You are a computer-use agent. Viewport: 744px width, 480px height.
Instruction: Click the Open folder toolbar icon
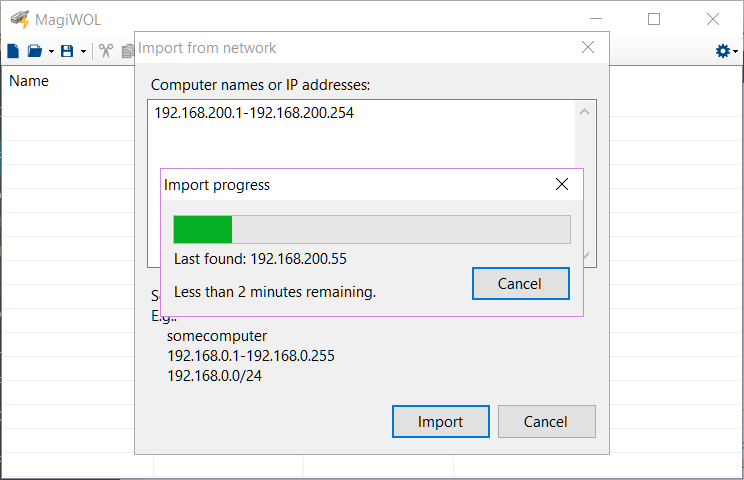click(34, 51)
